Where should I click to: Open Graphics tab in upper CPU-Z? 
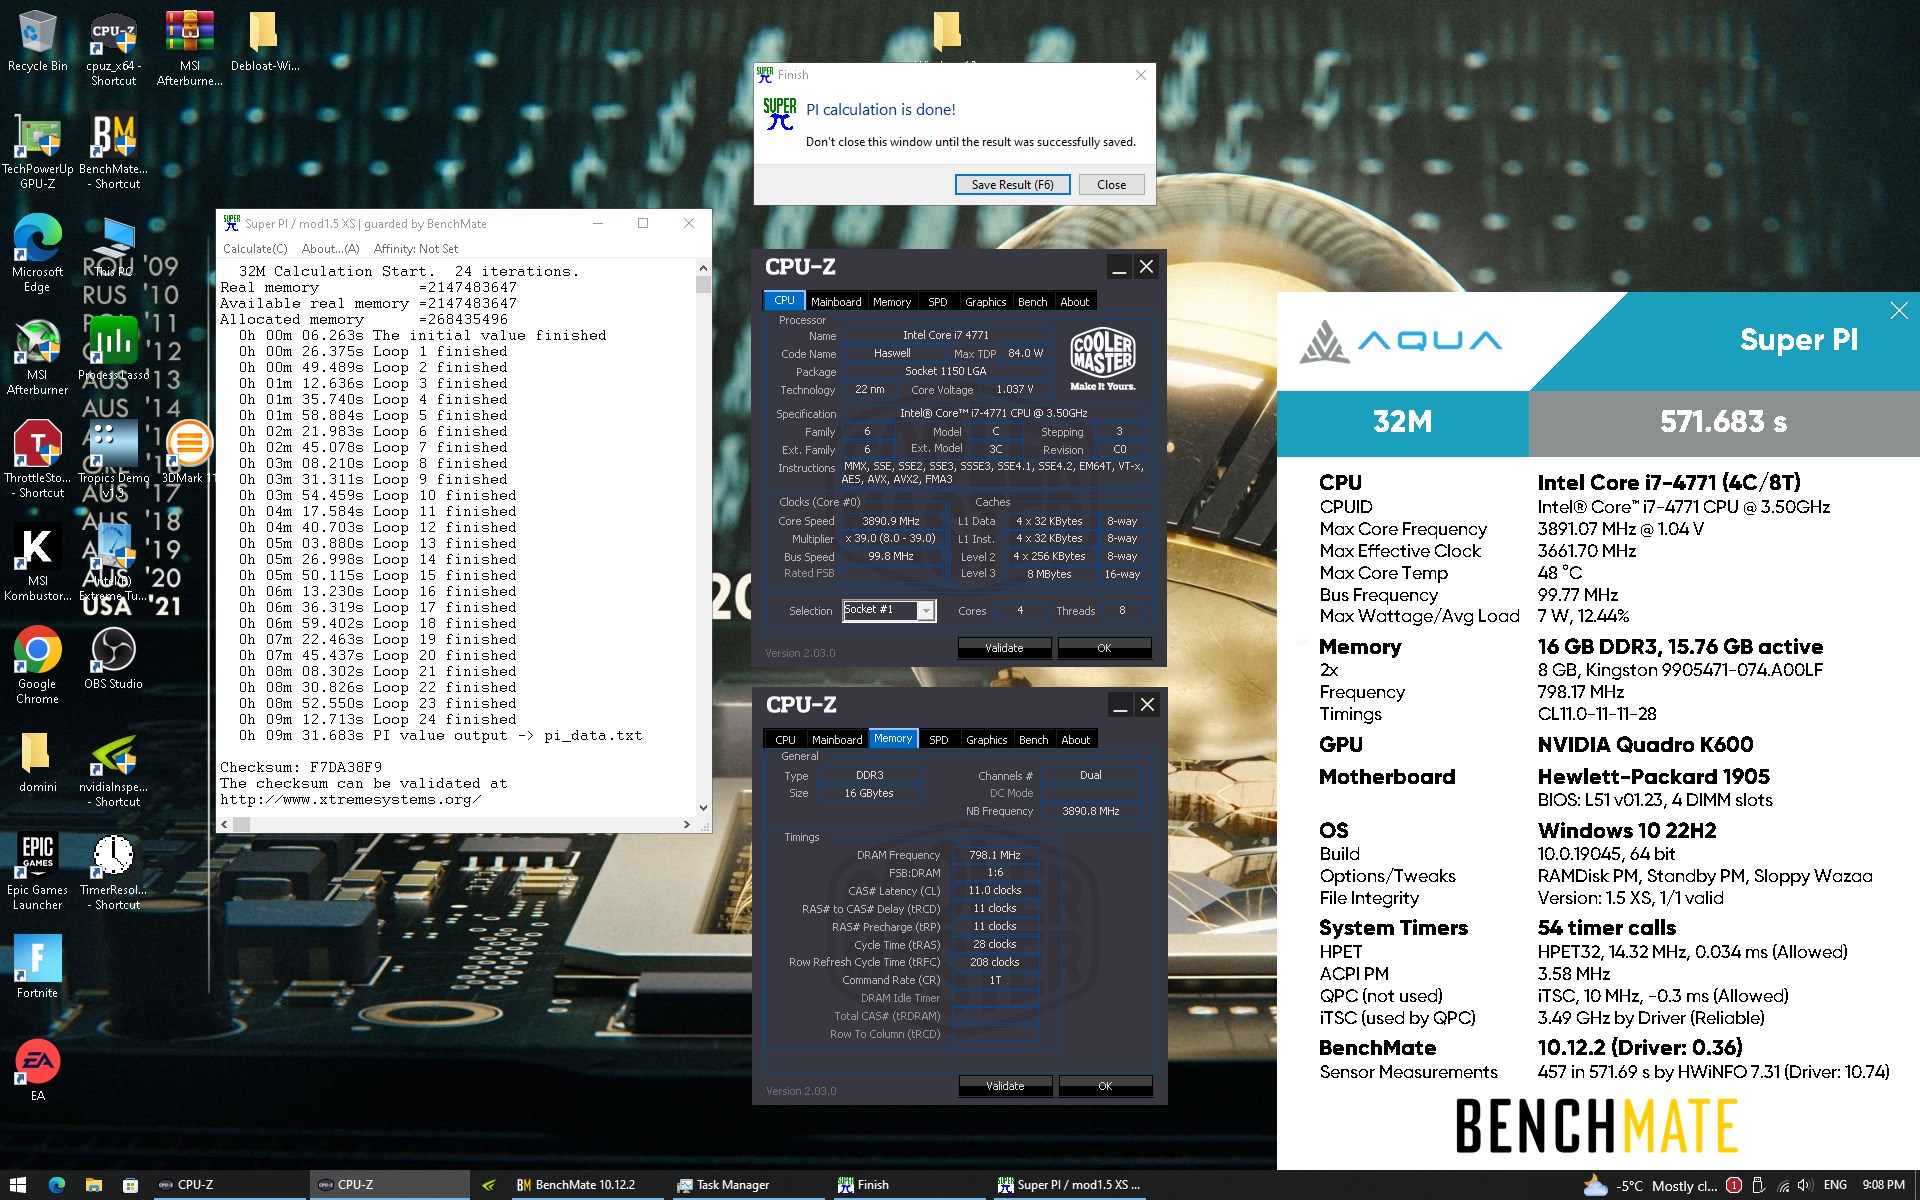click(x=985, y=301)
